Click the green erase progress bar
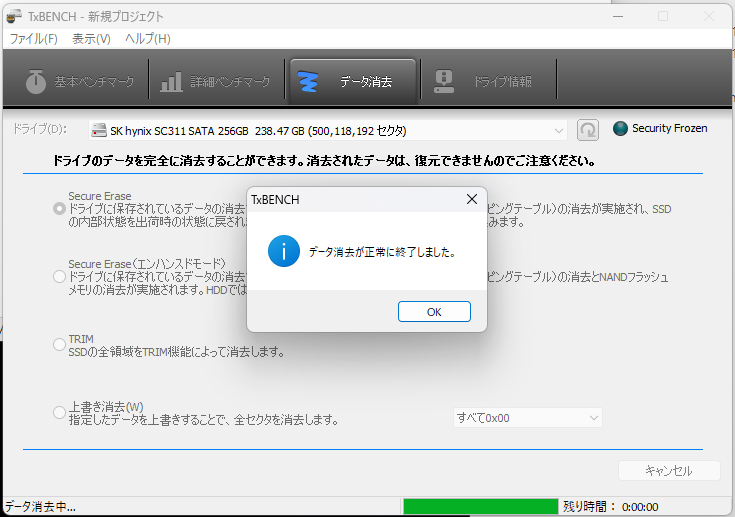This screenshot has height=517, width=735. click(x=479, y=507)
